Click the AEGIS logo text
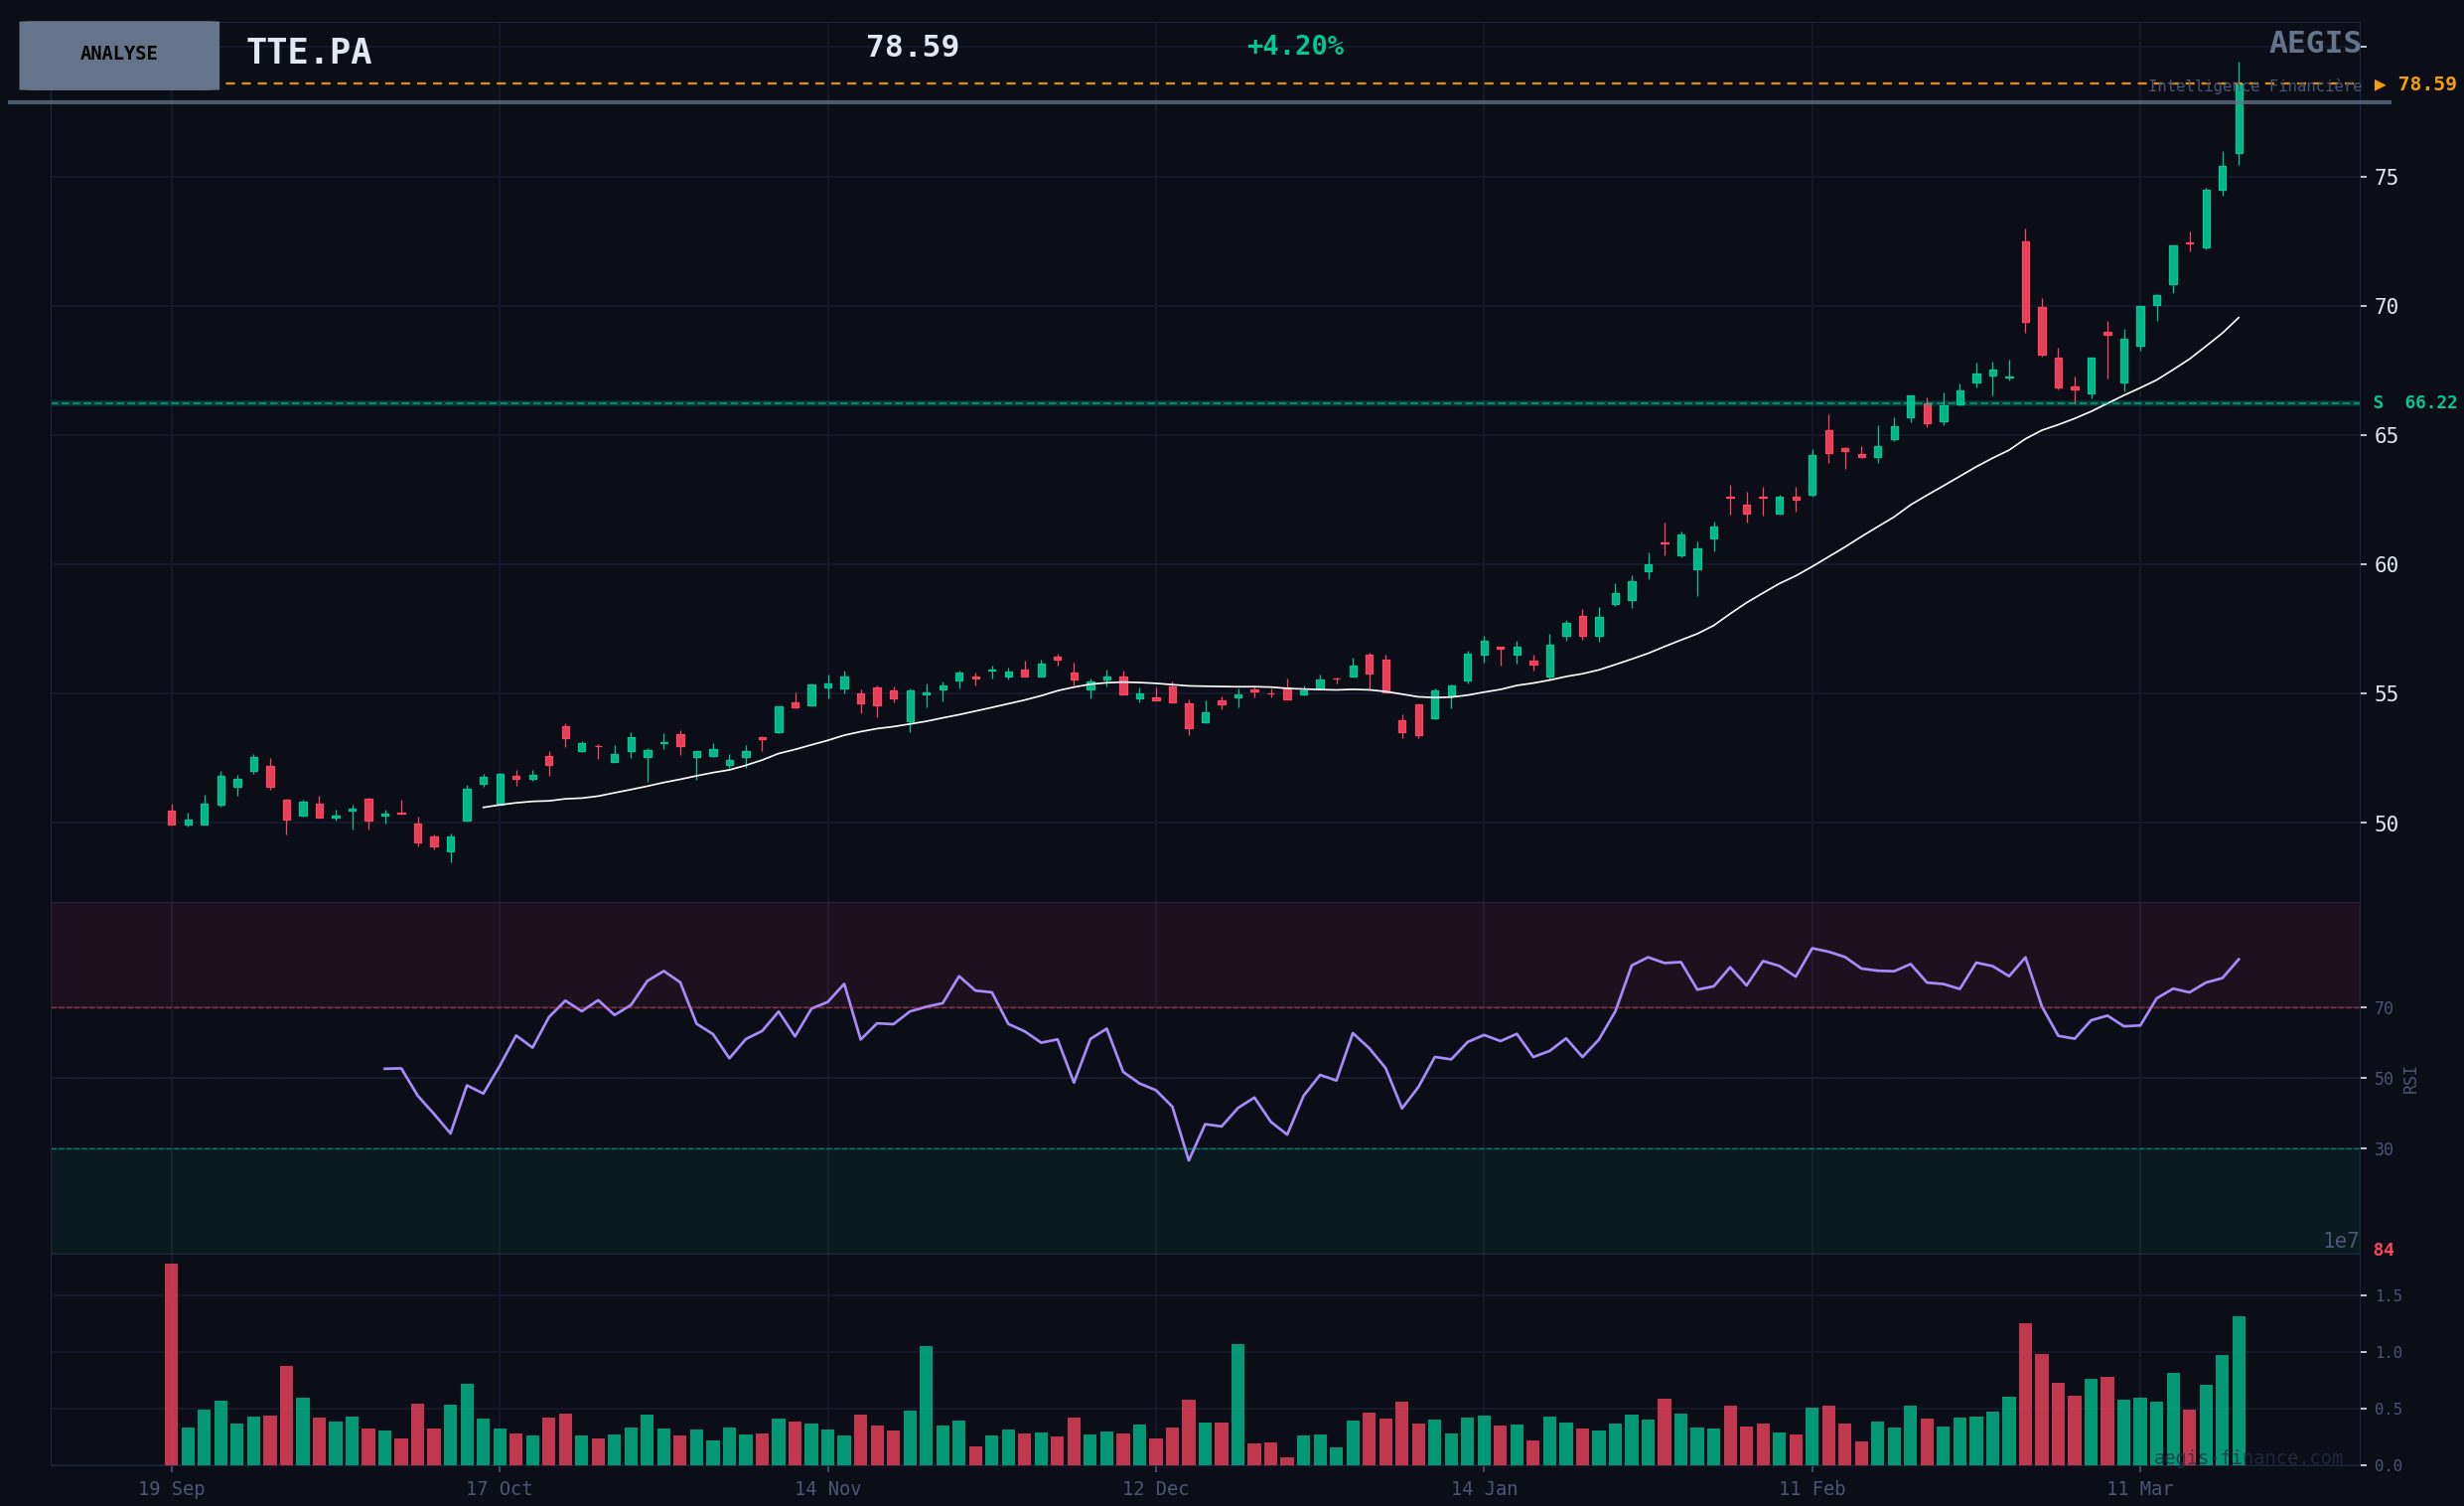Image resolution: width=2464 pixels, height=1506 pixels. point(2314,43)
